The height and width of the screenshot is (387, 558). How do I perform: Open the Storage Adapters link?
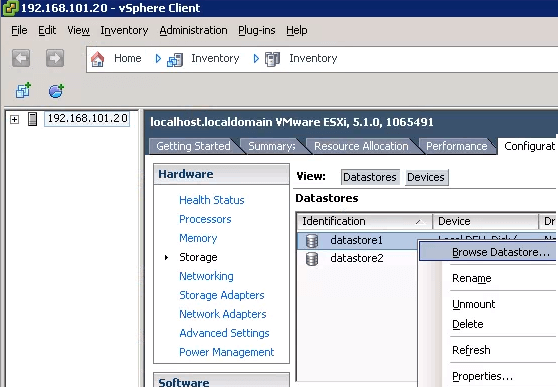[x=222, y=295]
